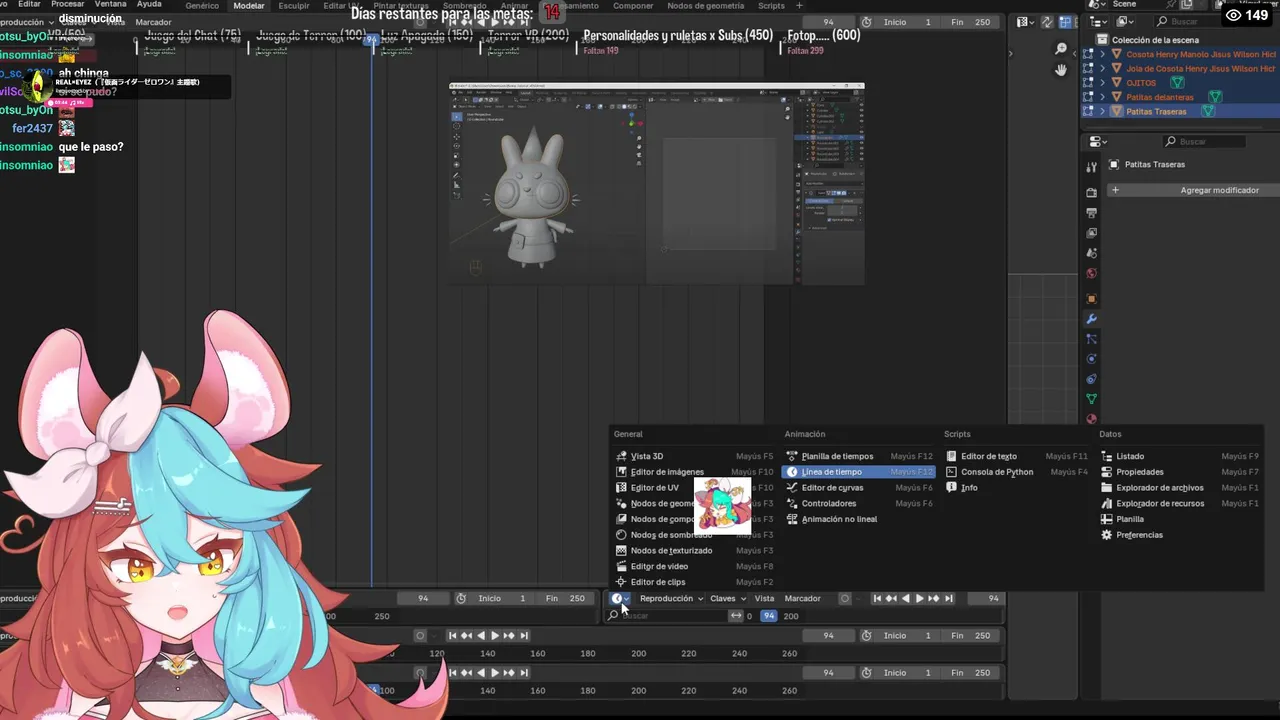Jump to next keyframe in timeline header
The image size is (1280, 720).
click(934, 598)
